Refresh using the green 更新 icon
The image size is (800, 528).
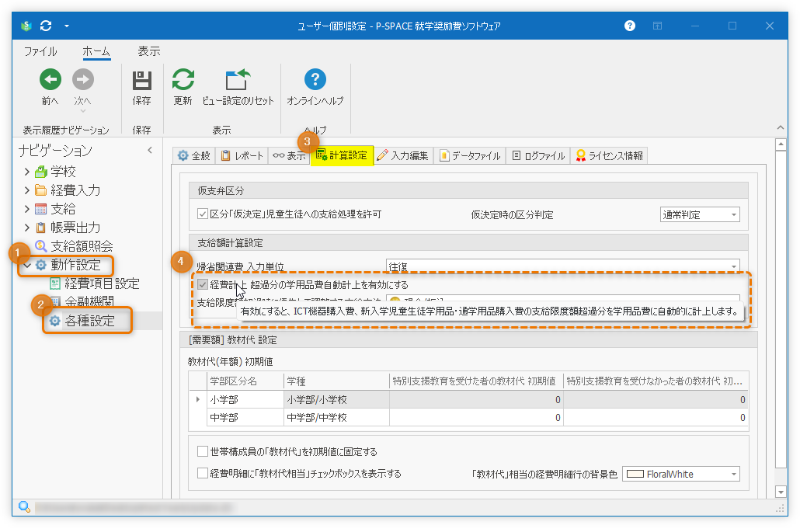[183, 80]
